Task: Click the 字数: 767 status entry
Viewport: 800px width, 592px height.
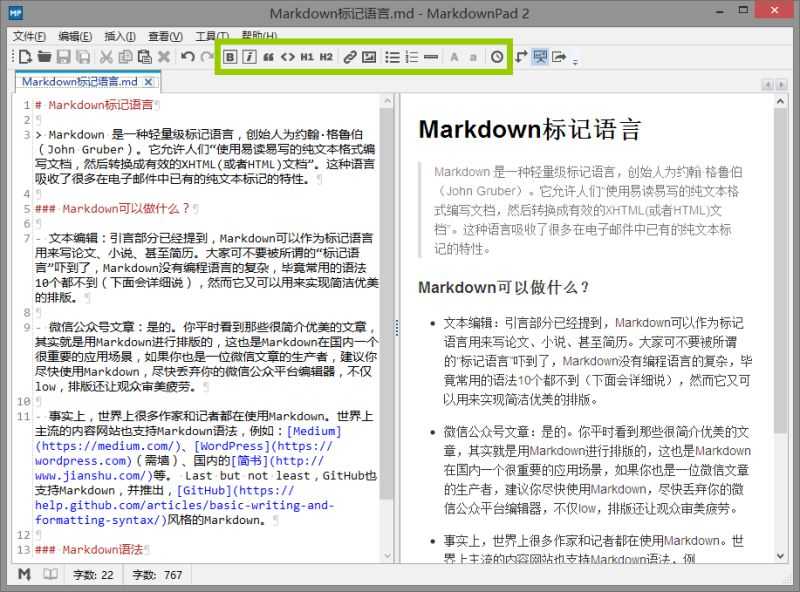Action: (157, 575)
